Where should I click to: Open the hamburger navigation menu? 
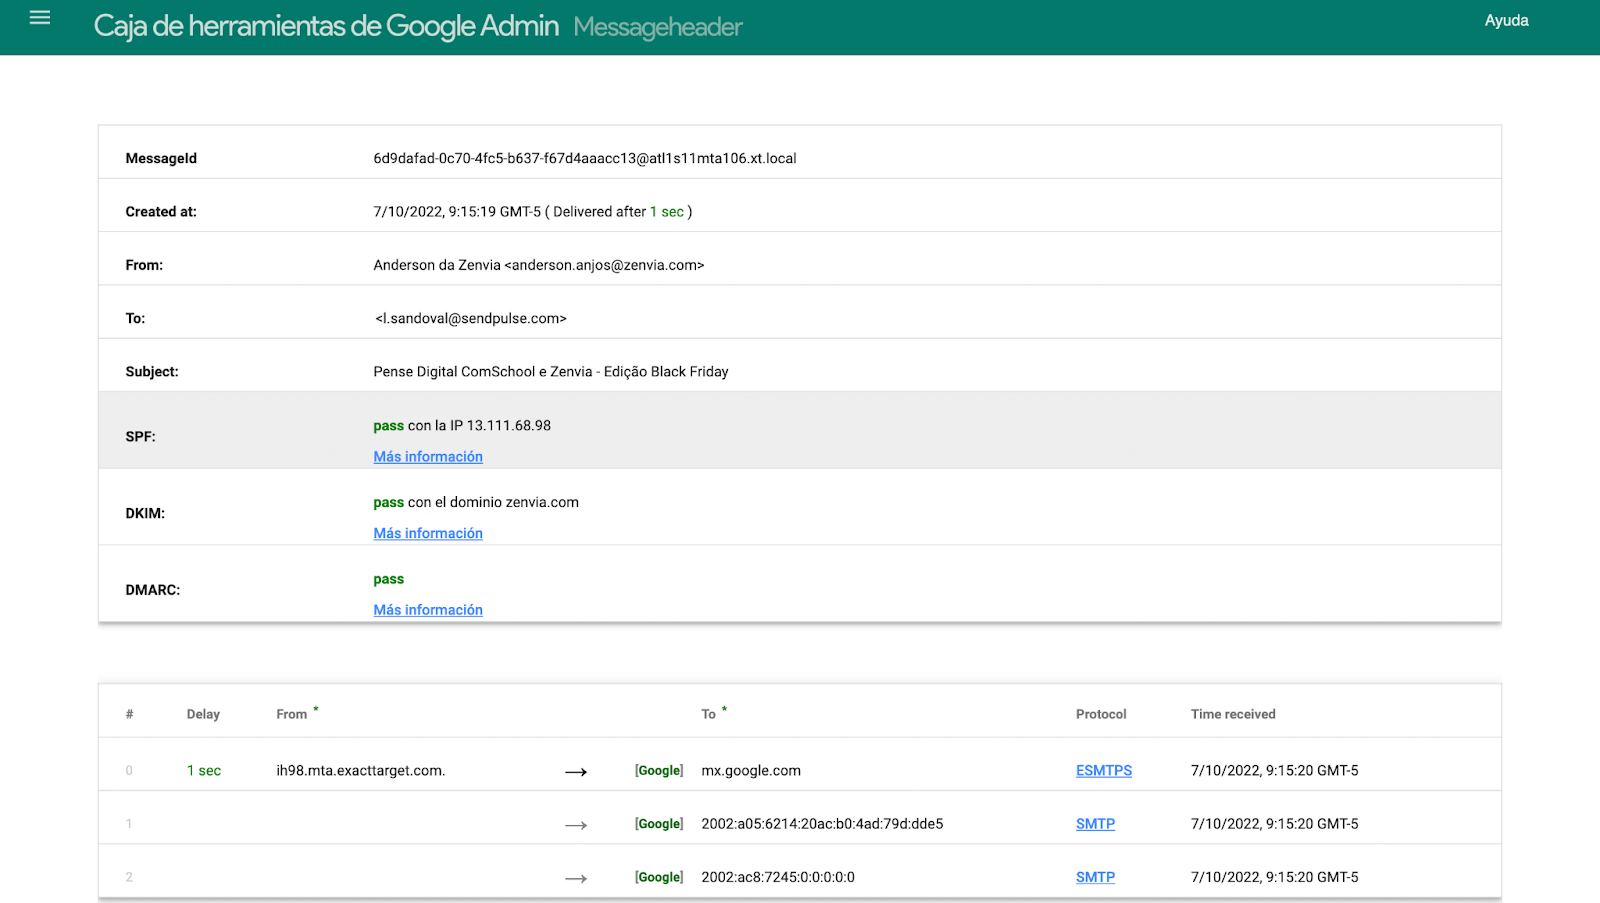point(40,18)
